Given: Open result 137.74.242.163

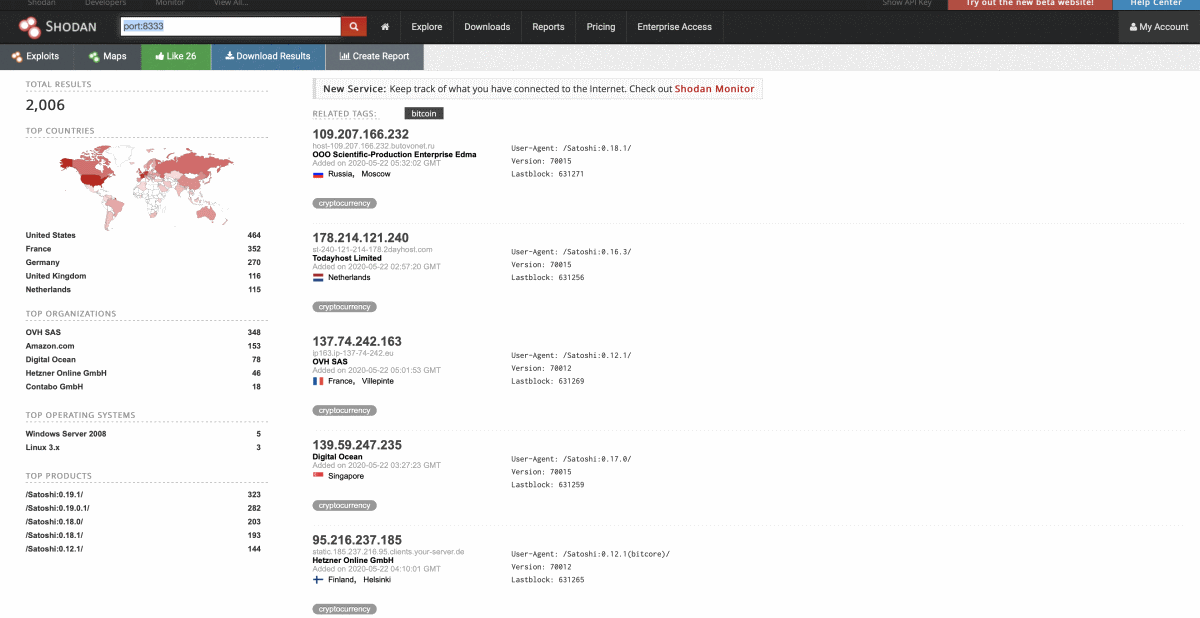Looking at the screenshot, I should tap(357, 342).
